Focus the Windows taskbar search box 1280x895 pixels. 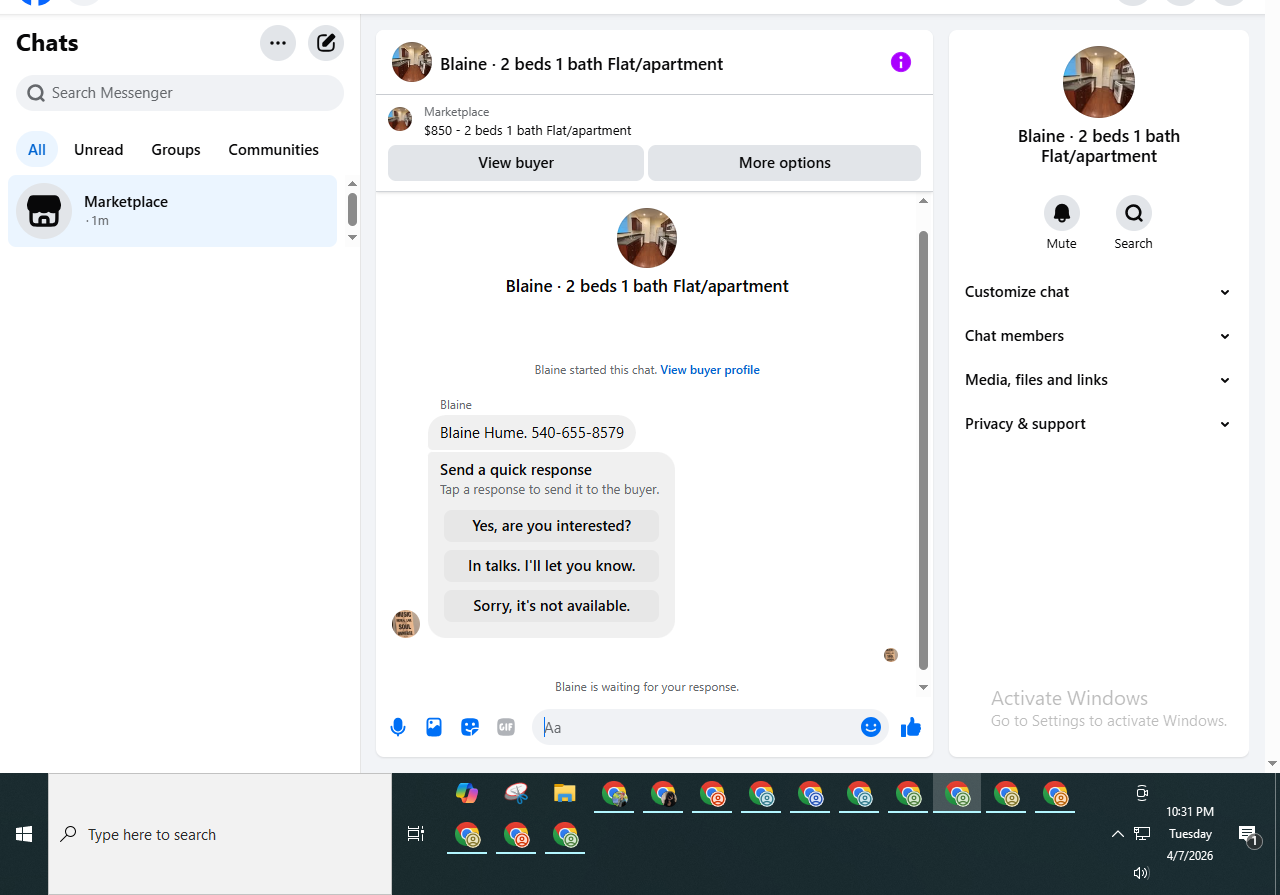pos(220,834)
